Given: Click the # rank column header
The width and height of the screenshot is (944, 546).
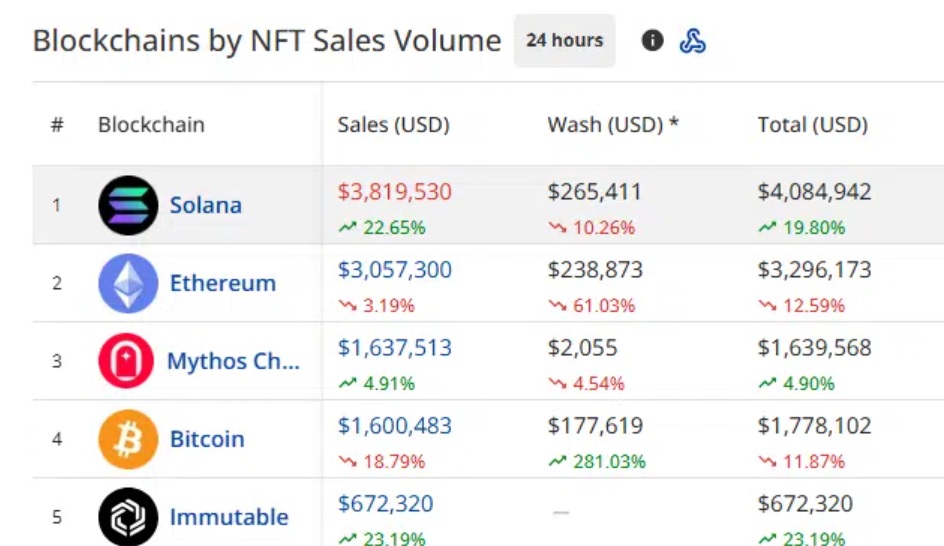Looking at the screenshot, I should tap(57, 125).
